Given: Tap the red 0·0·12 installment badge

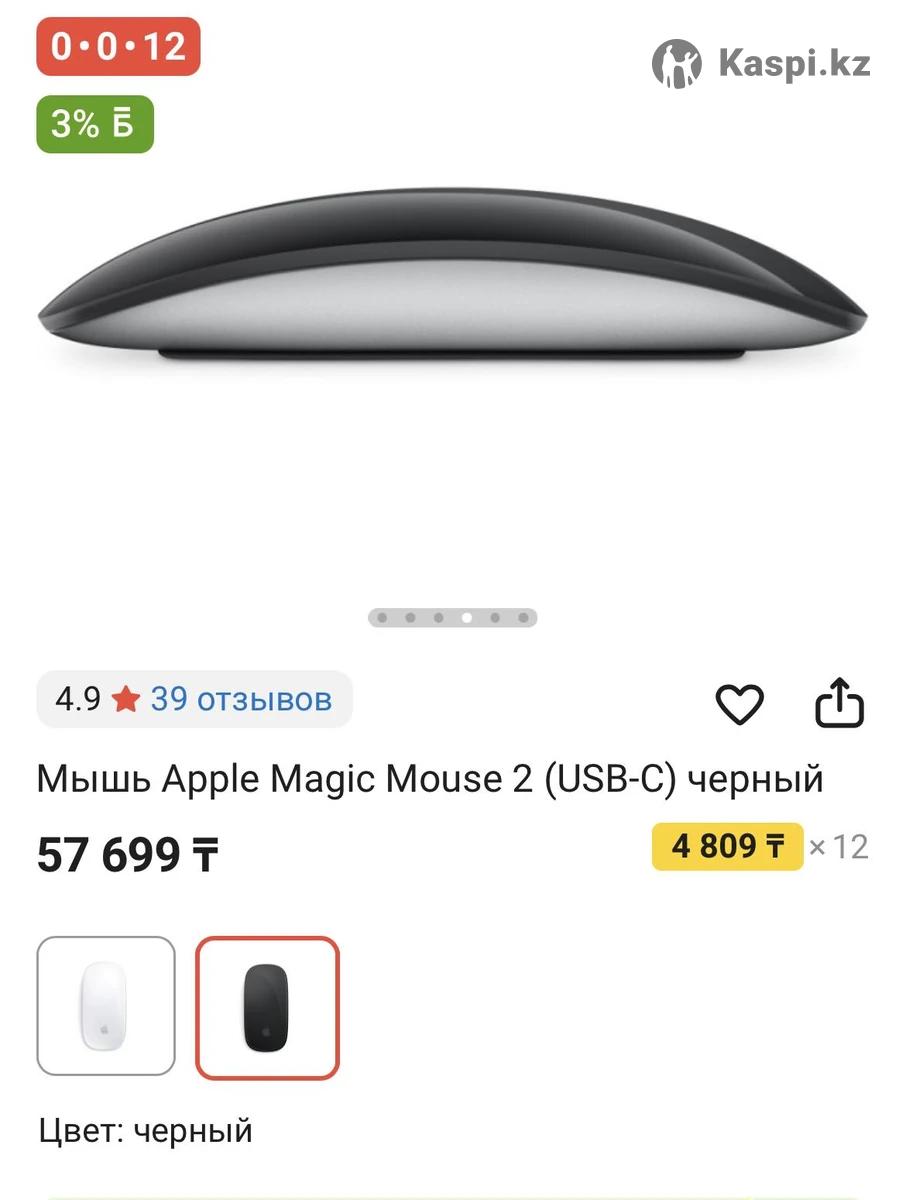Looking at the screenshot, I should click(118, 47).
